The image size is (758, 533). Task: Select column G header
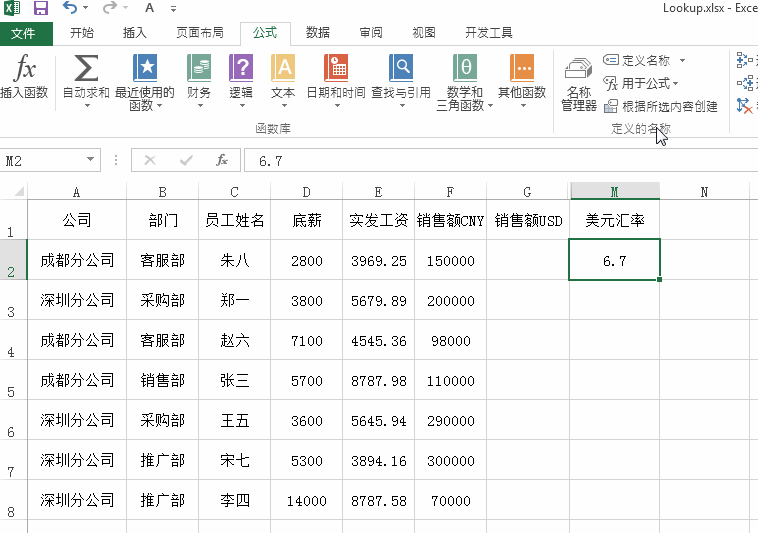527,192
